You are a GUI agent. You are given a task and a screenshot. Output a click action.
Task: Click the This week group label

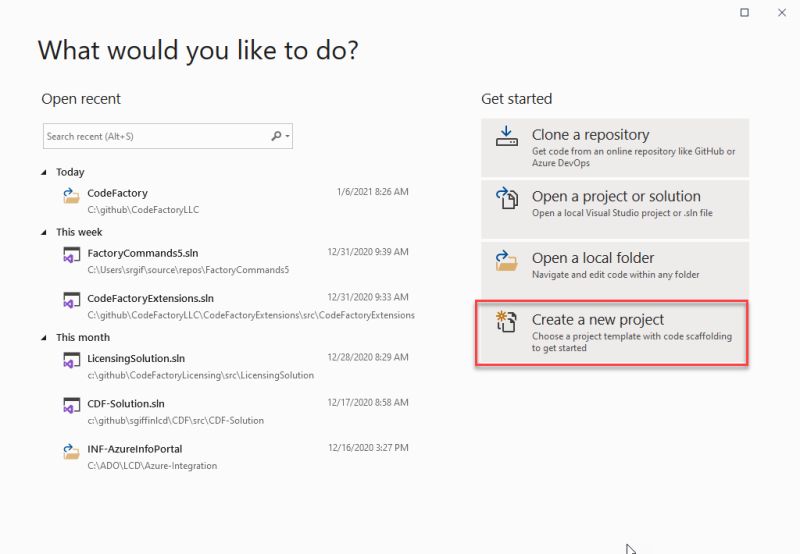[79, 232]
